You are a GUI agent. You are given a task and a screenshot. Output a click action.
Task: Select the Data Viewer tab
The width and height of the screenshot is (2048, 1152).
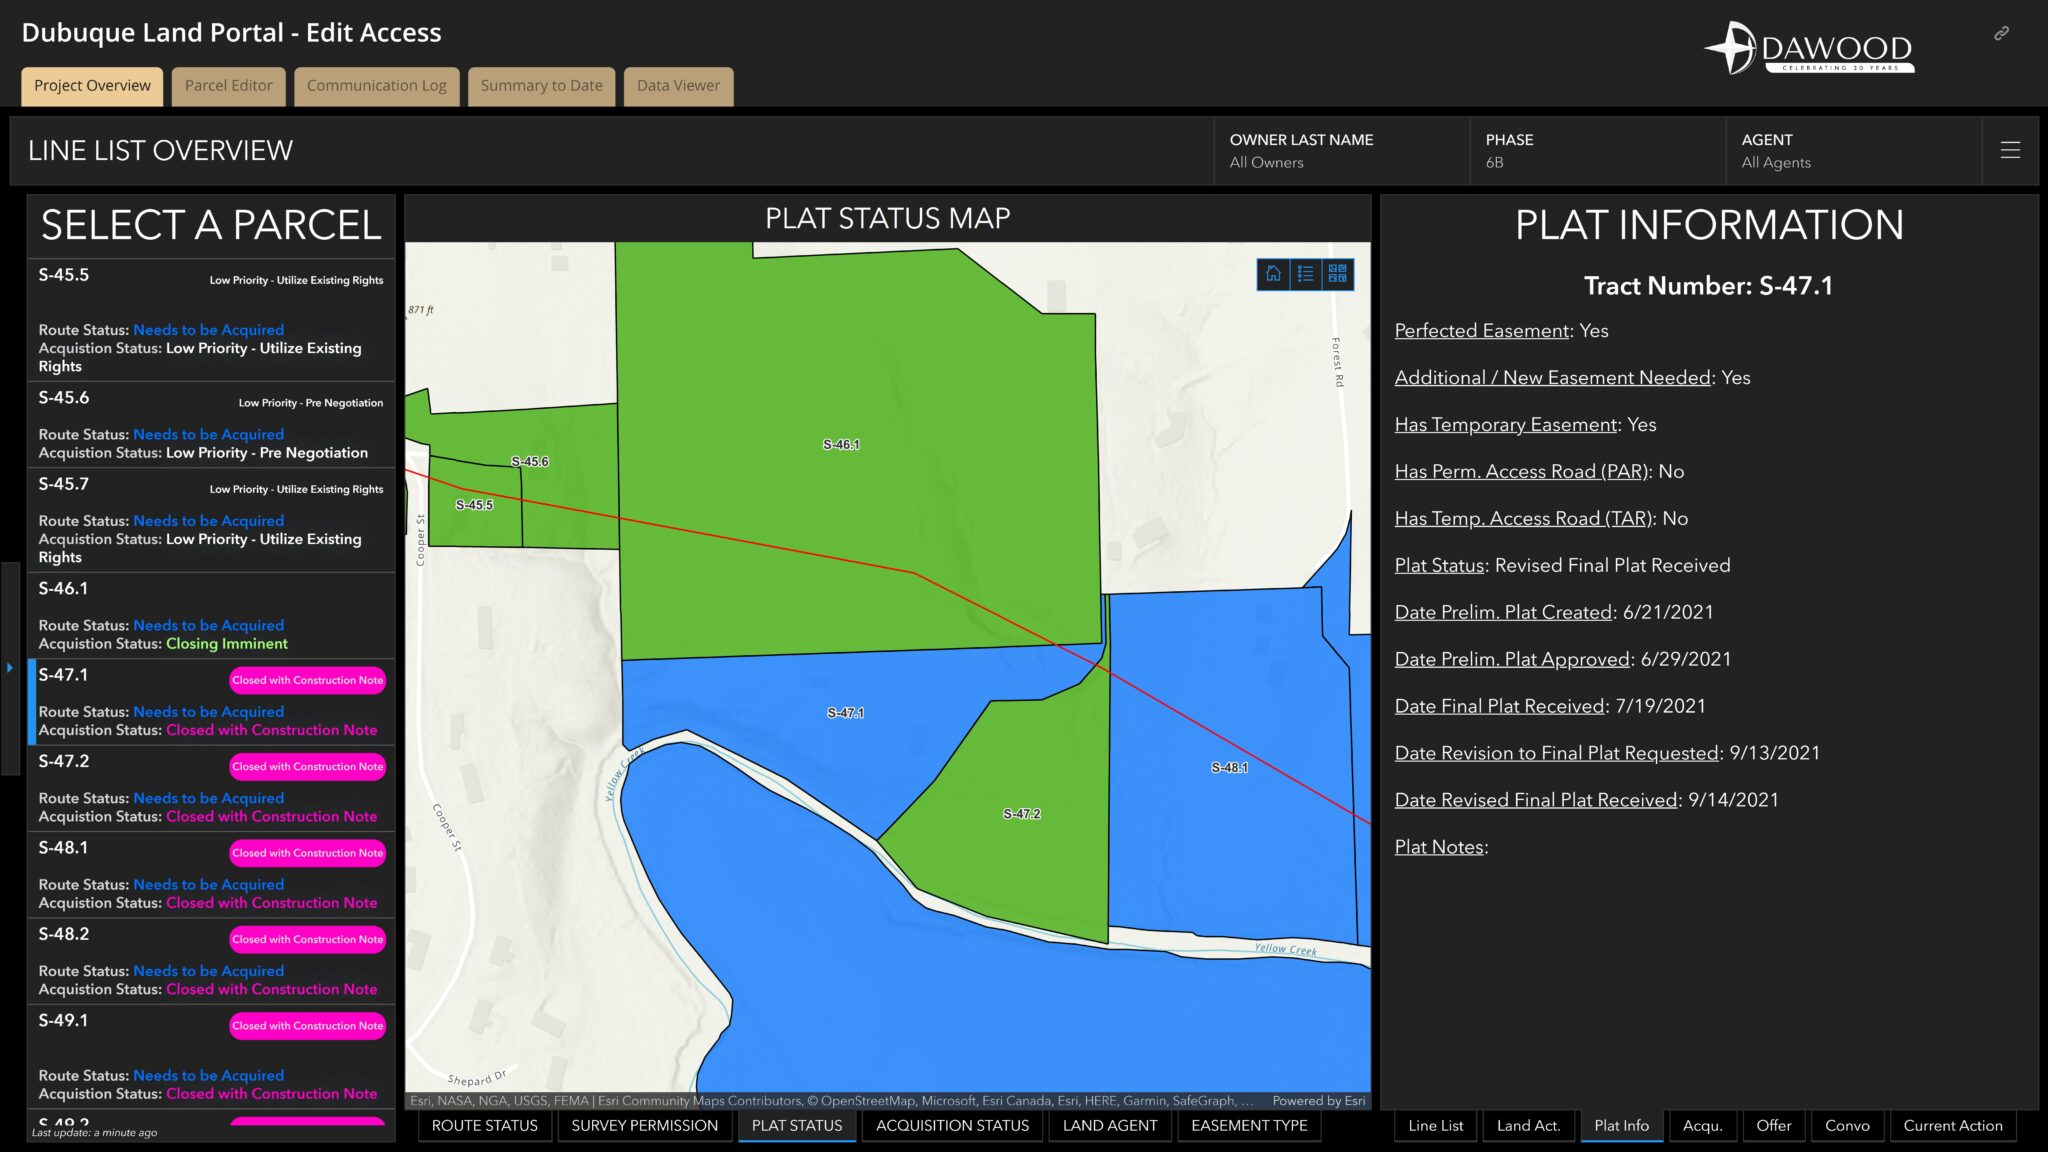[x=678, y=86]
